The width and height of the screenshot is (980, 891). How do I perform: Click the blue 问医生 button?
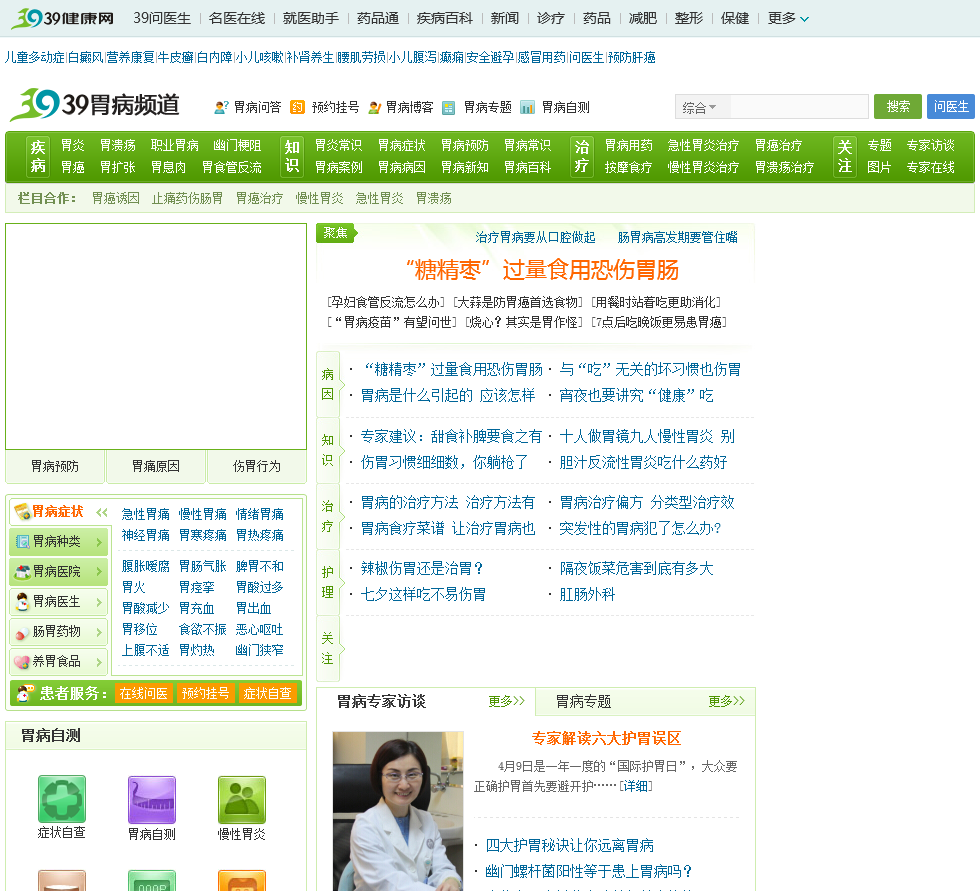click(951, 106)
